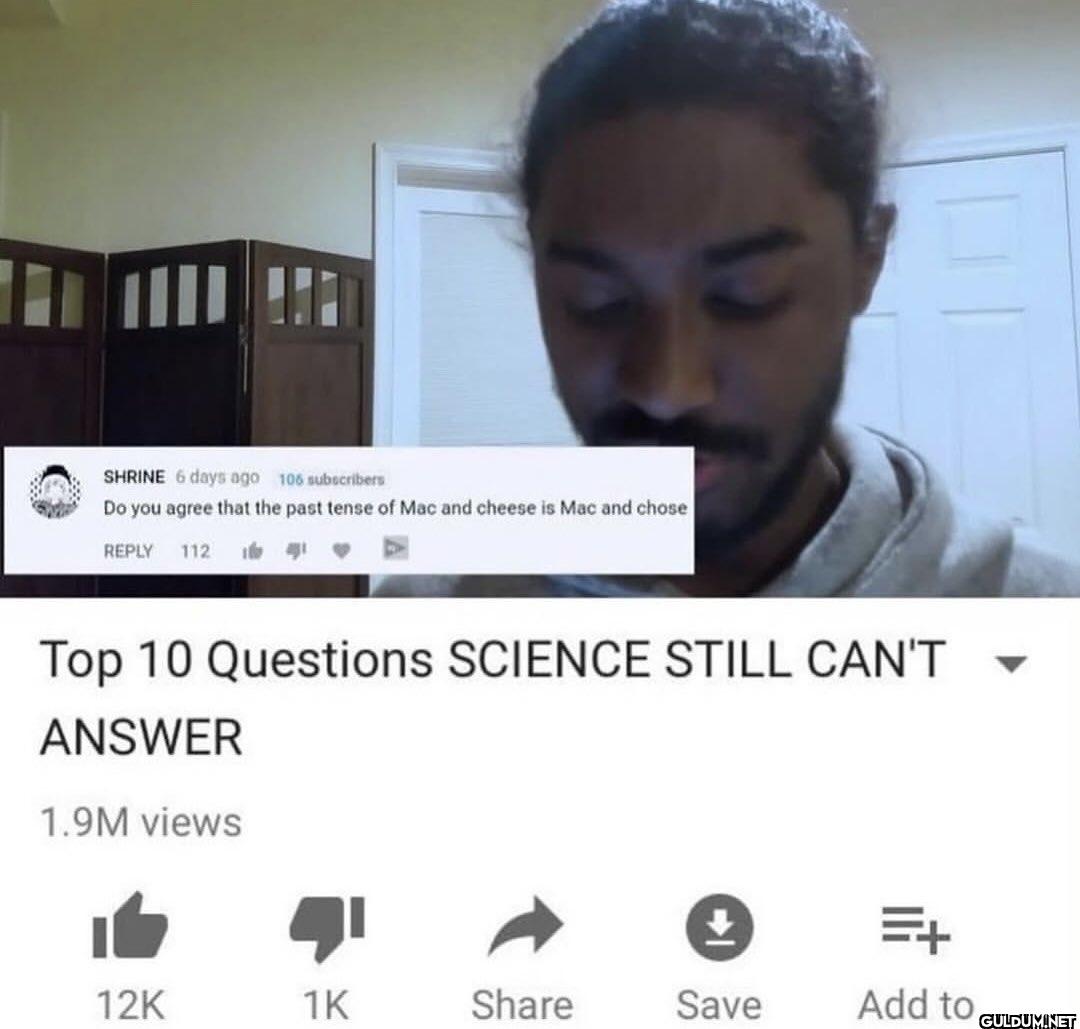Click the 6 days ago timestamp
This screenshot has height=1029, width=1080.
tap(218, 477)
